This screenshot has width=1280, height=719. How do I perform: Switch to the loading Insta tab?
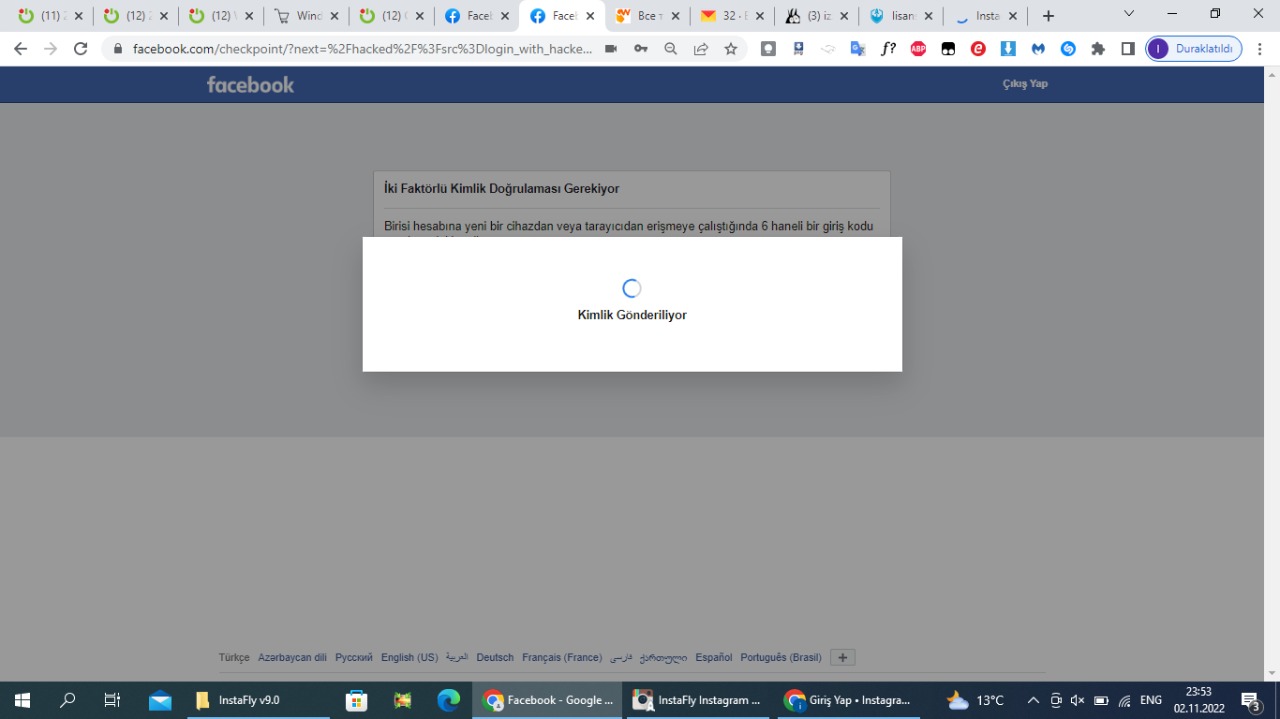point(987,16)
